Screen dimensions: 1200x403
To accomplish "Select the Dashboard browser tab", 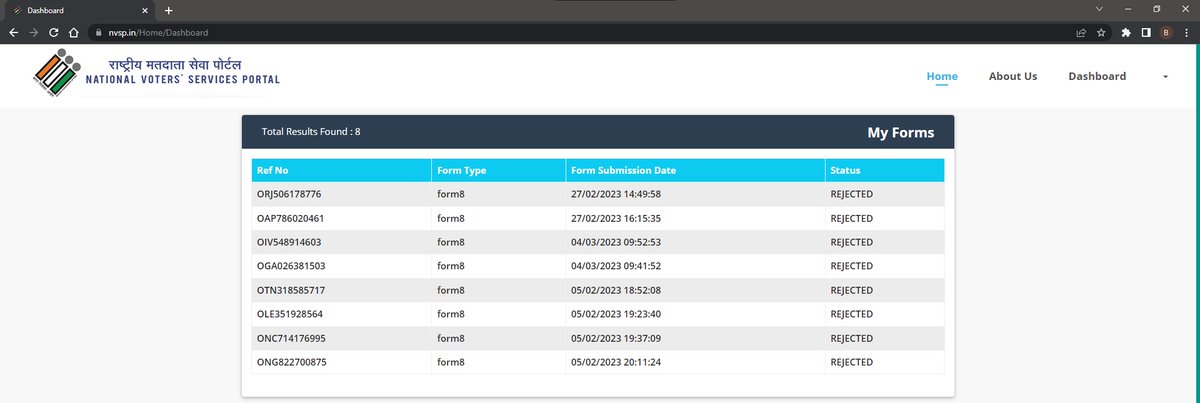I will [78, 10].
